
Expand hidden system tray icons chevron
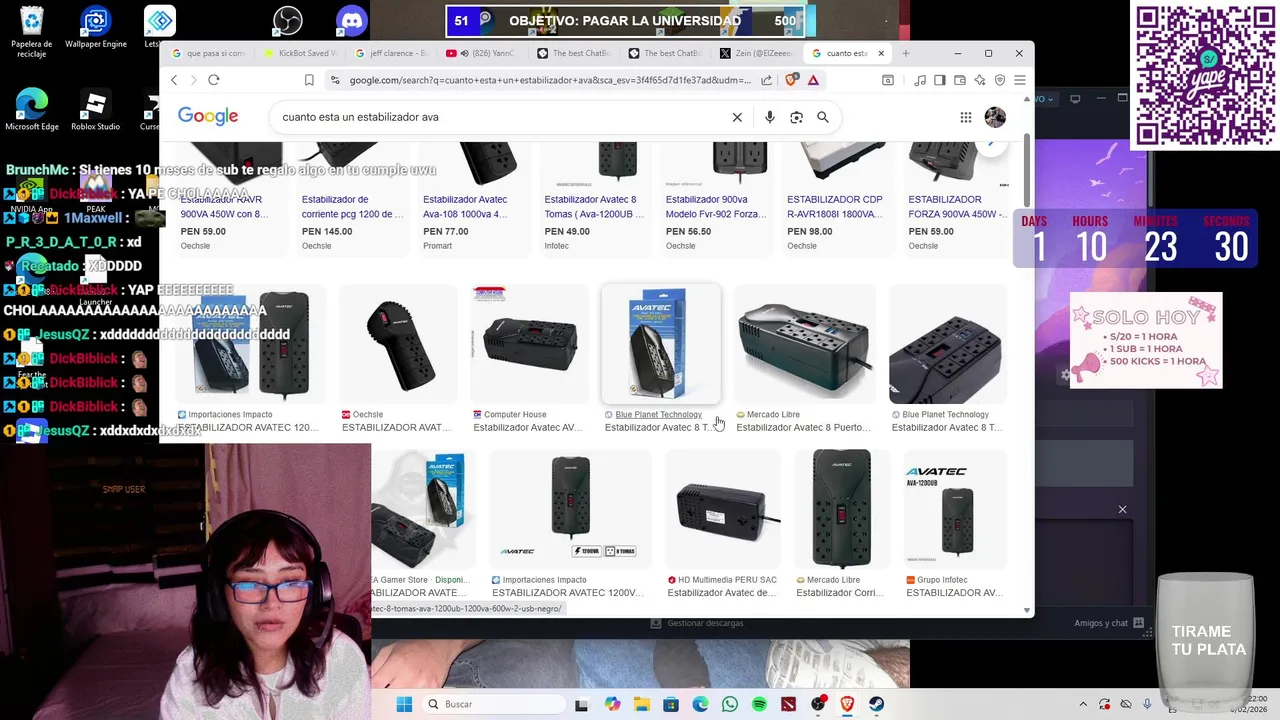tap(1082, 704)
